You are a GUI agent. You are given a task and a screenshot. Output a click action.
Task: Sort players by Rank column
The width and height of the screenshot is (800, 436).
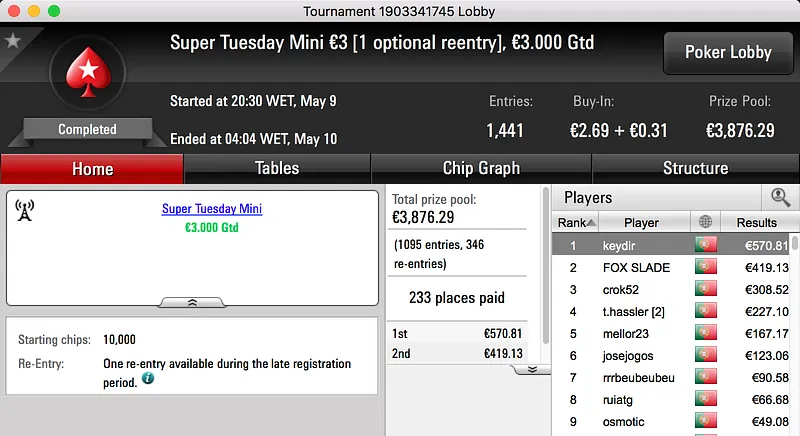coord(577,222)
